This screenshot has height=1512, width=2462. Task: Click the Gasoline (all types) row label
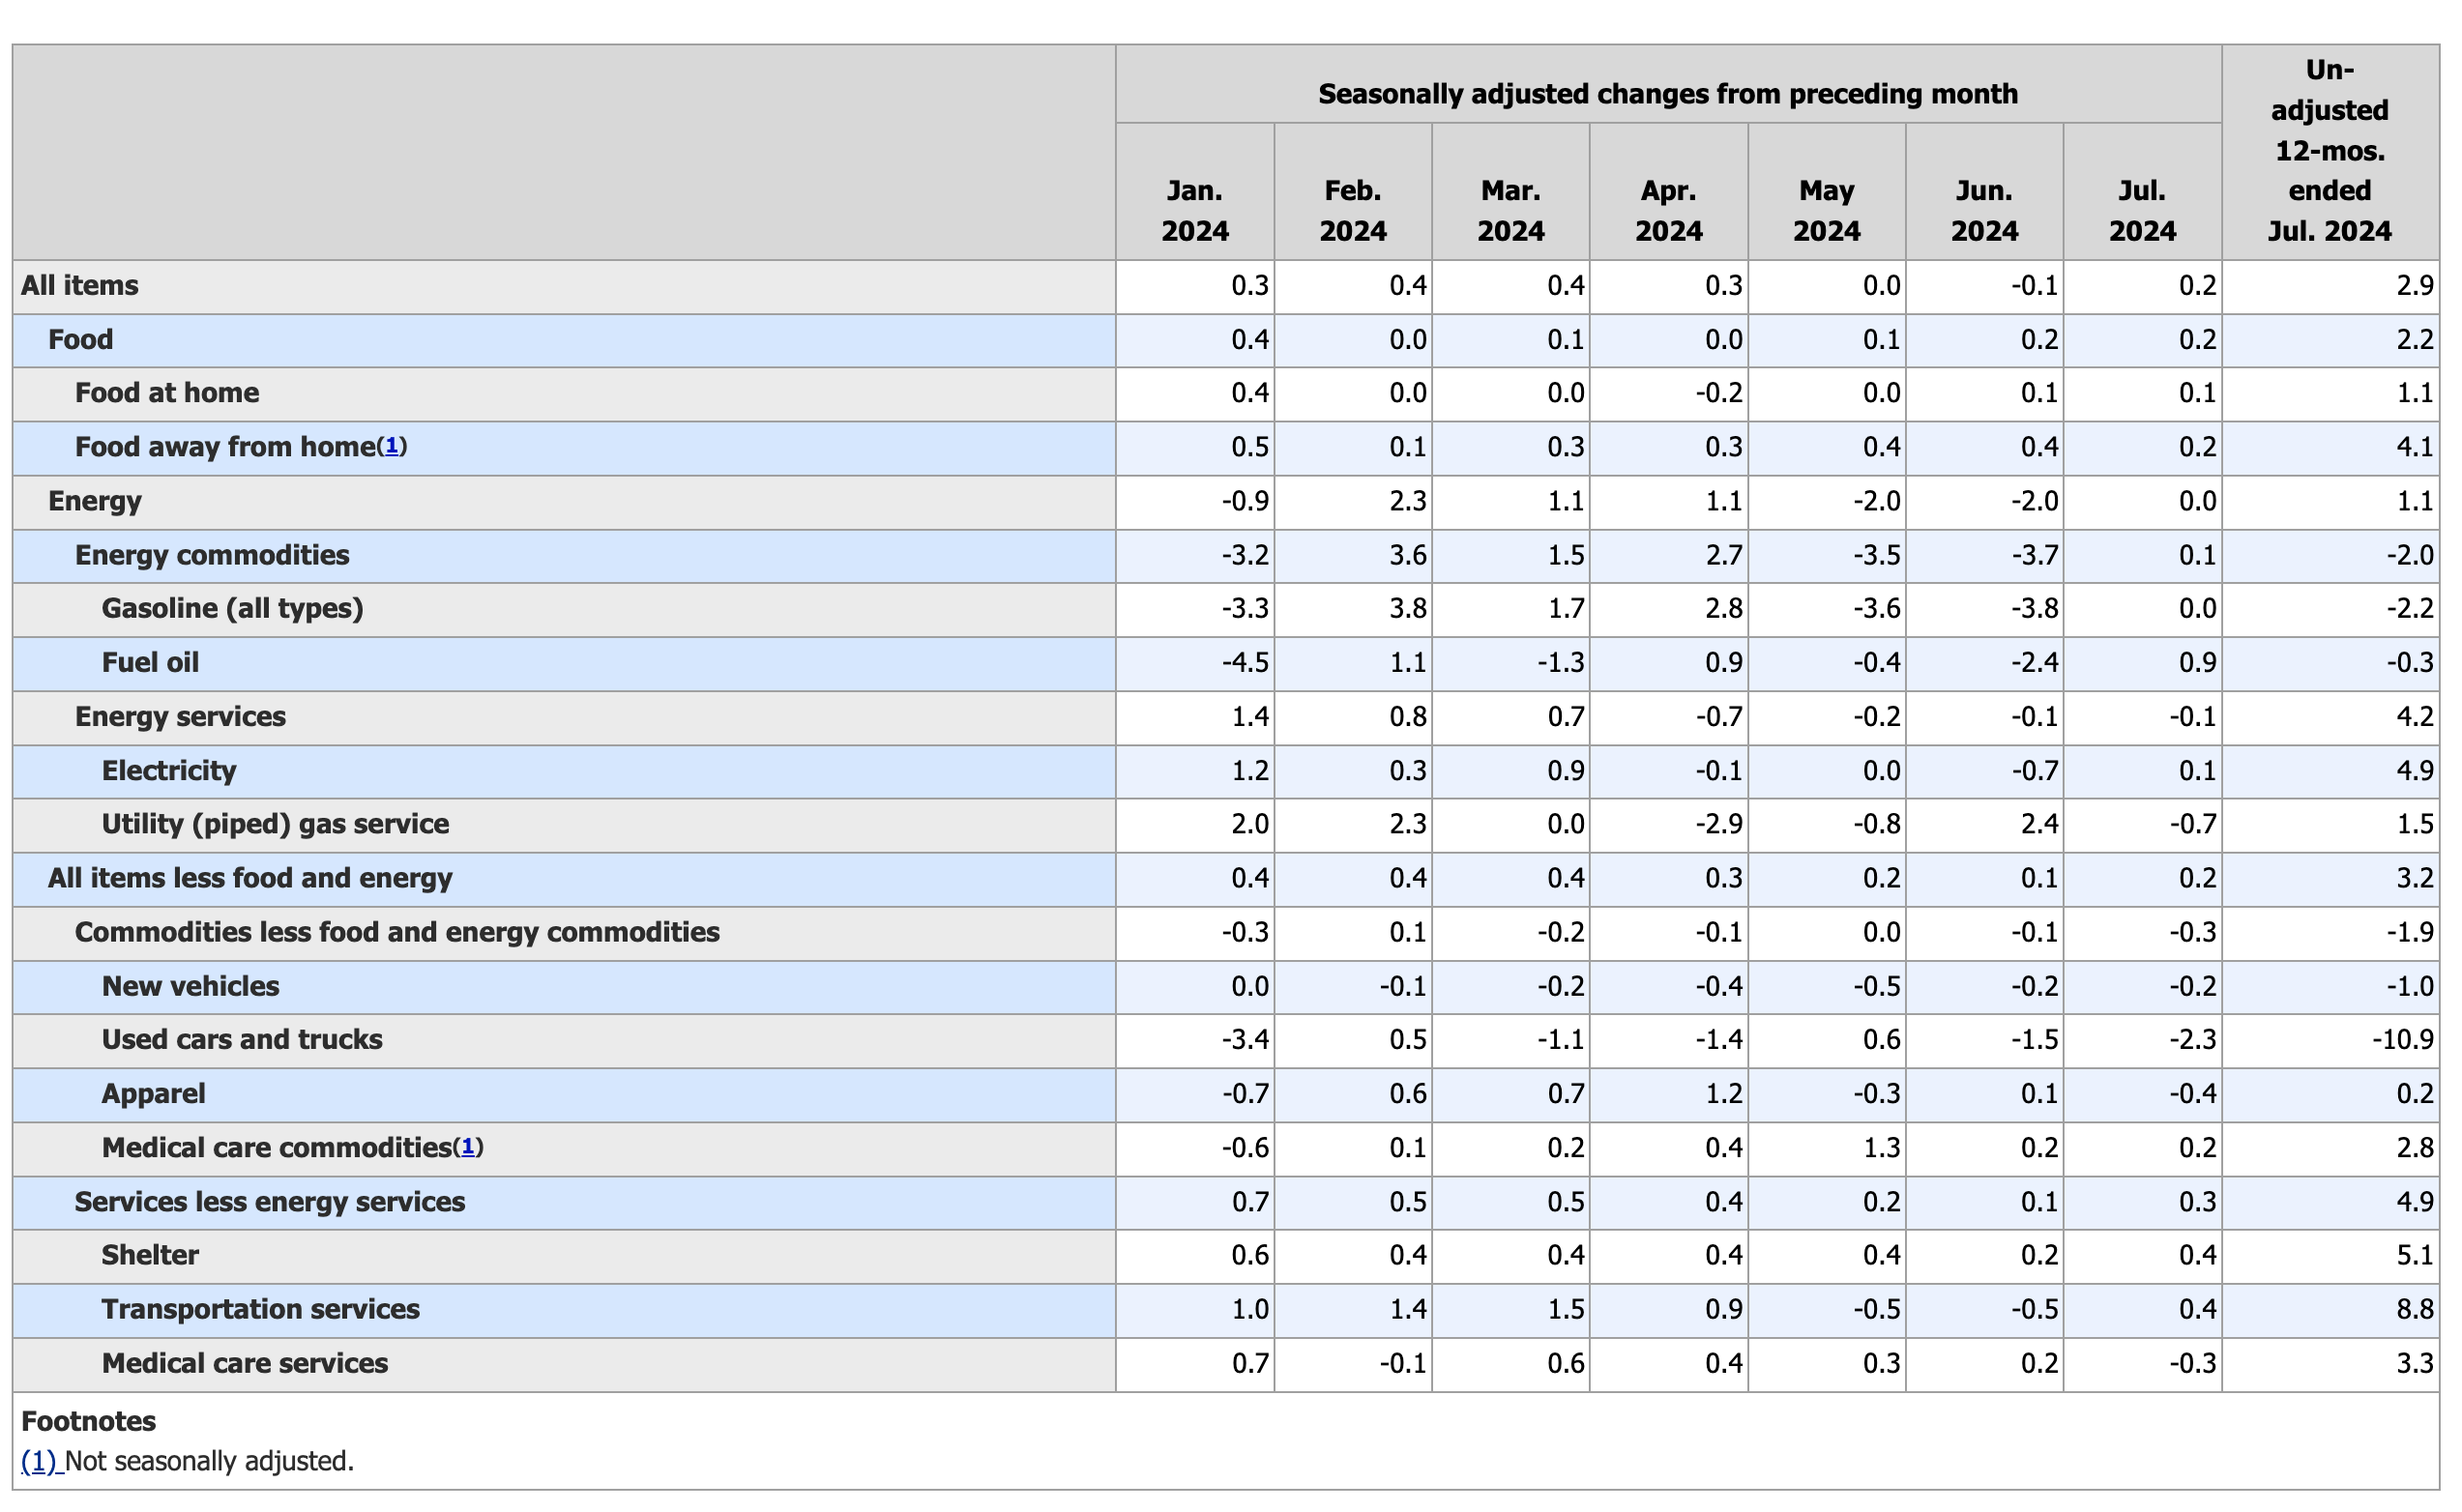coord(232,609)
